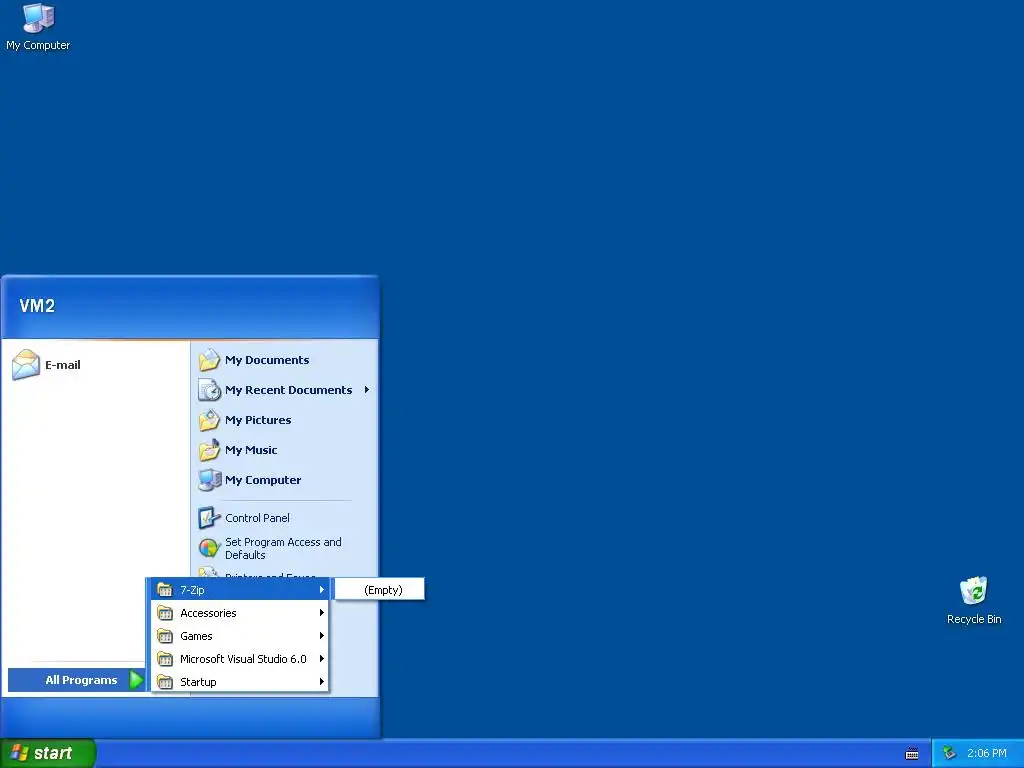Click the My Music folder icon
The height and width of the screenshot is (768, 1024).
tap(209, 450)
